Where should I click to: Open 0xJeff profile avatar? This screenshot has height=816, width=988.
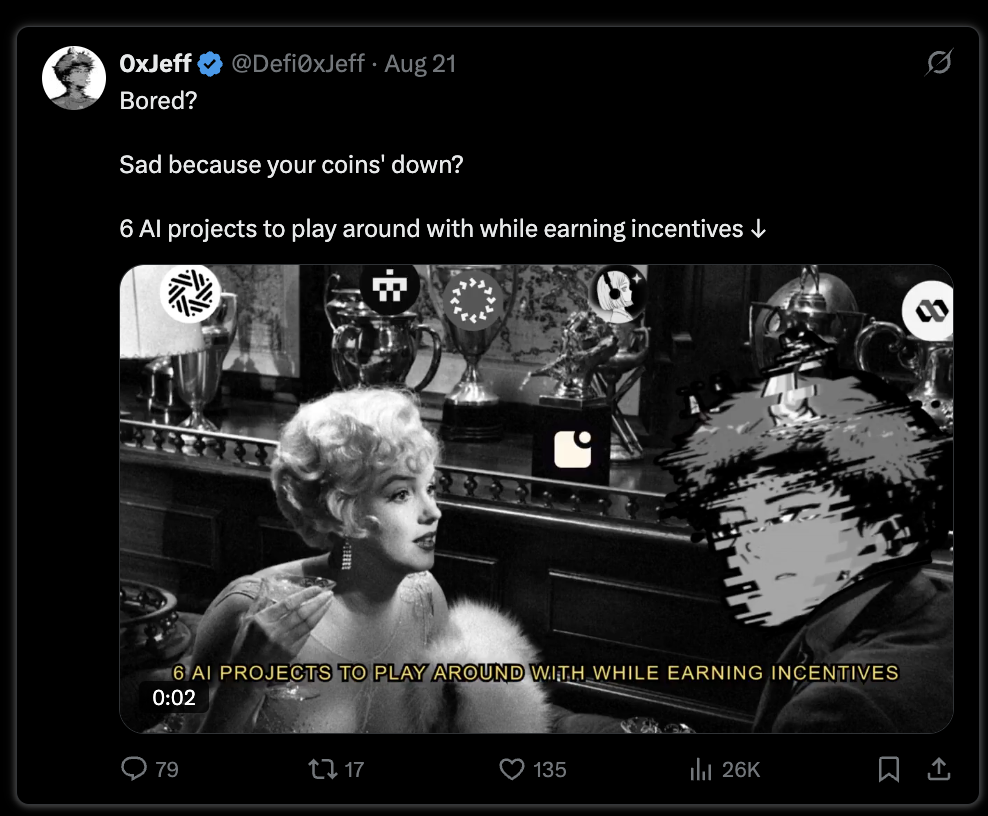[74, 78]
